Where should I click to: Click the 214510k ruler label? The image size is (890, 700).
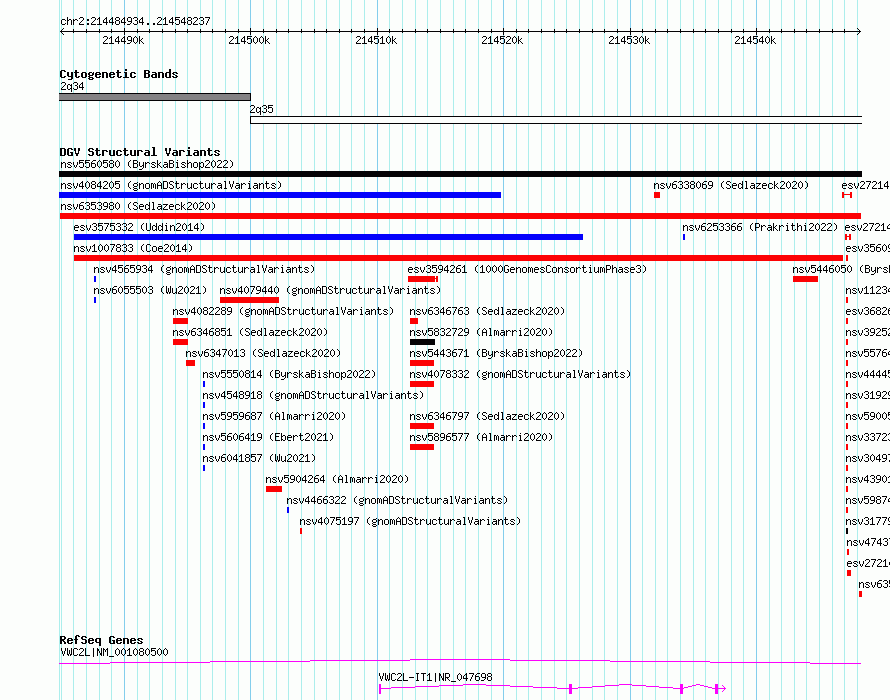[x=376, y=40]
